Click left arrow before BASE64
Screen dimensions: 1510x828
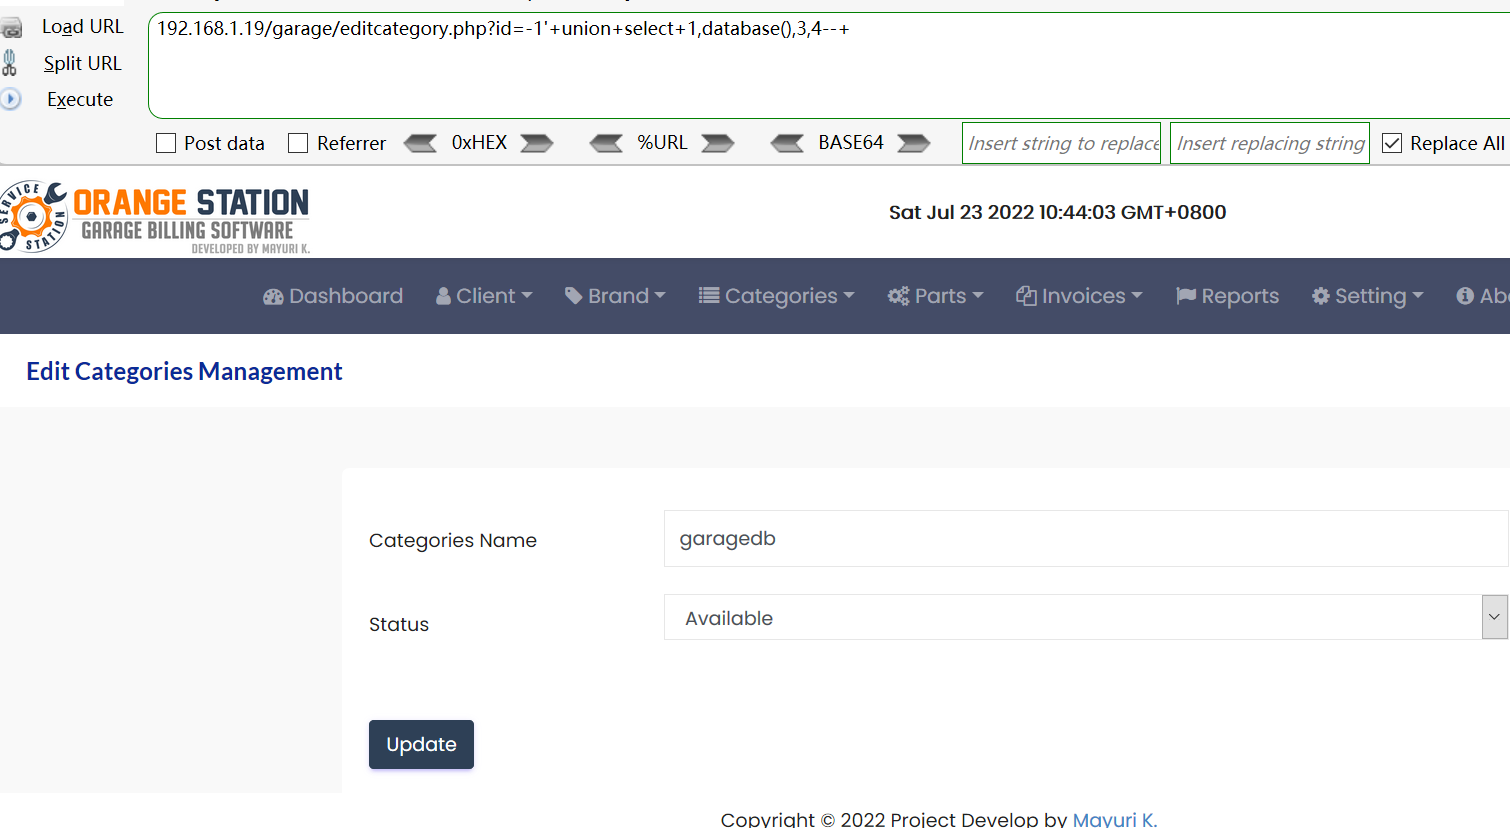tap(787, 143)
